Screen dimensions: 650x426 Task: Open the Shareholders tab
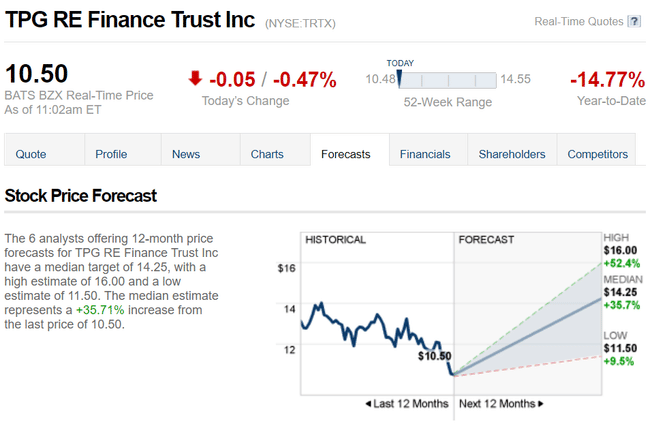click(512, 154)
